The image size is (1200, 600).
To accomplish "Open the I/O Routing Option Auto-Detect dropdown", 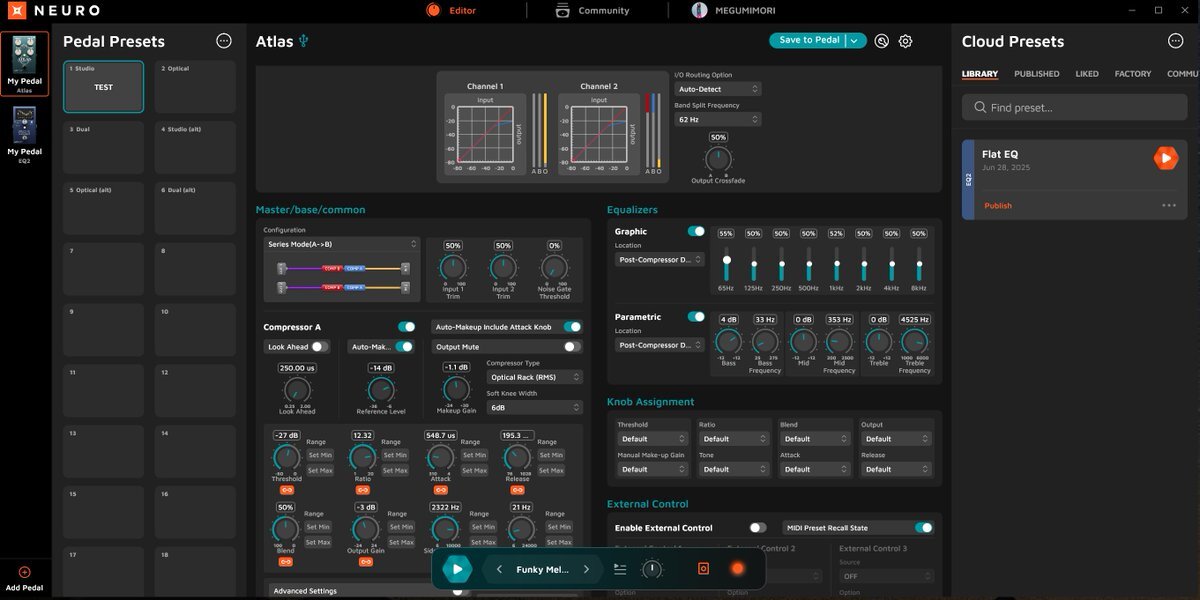I will click(x=717, y=89).
